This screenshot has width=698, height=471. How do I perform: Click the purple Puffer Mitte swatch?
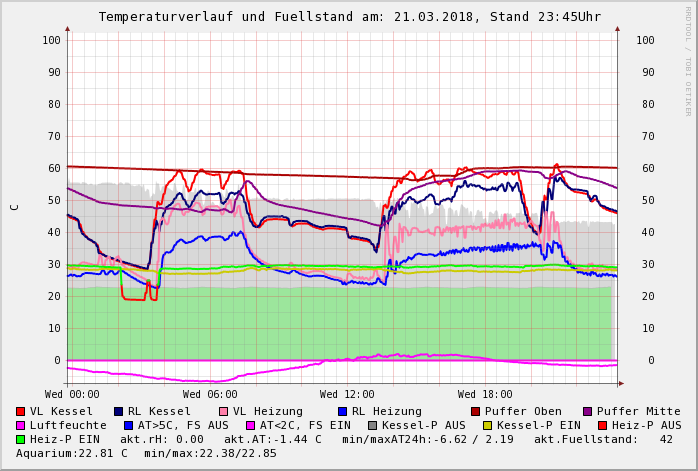click(587, 411)
